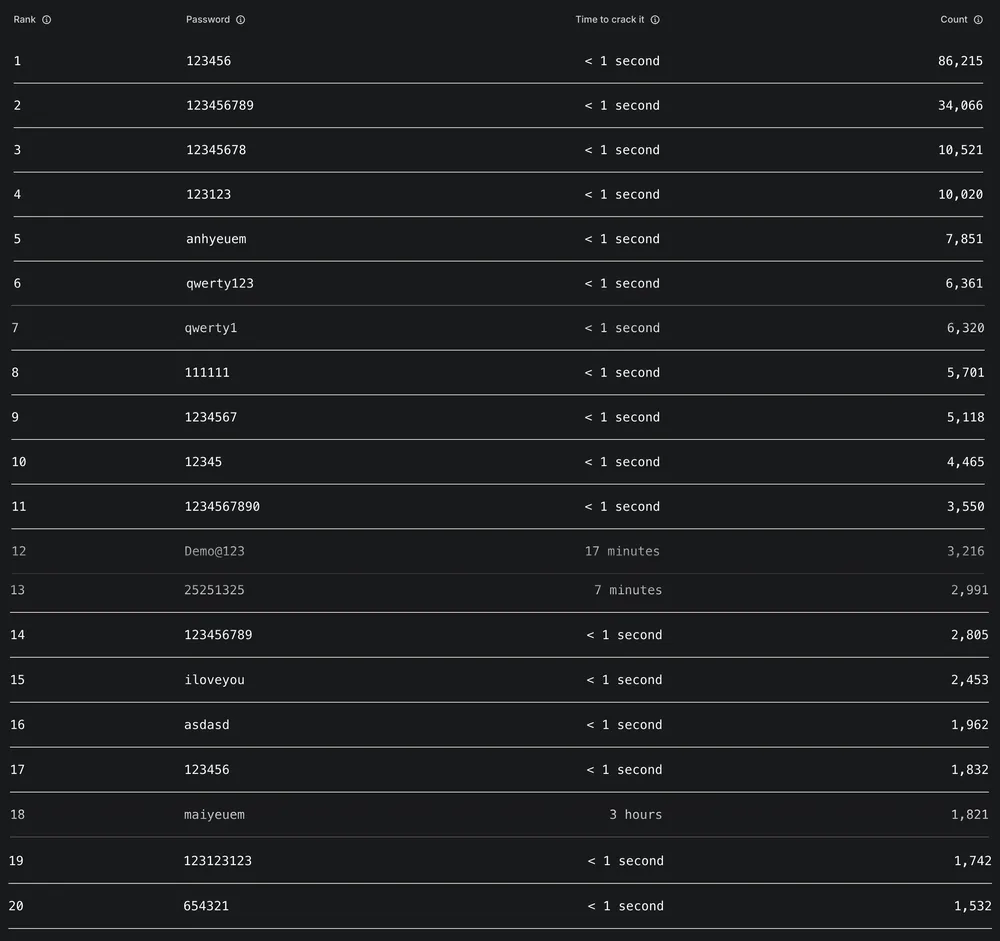Viewport: 1000px width, 941px height.
Task: Click the asdasd password entry
Action: point(207,725)
